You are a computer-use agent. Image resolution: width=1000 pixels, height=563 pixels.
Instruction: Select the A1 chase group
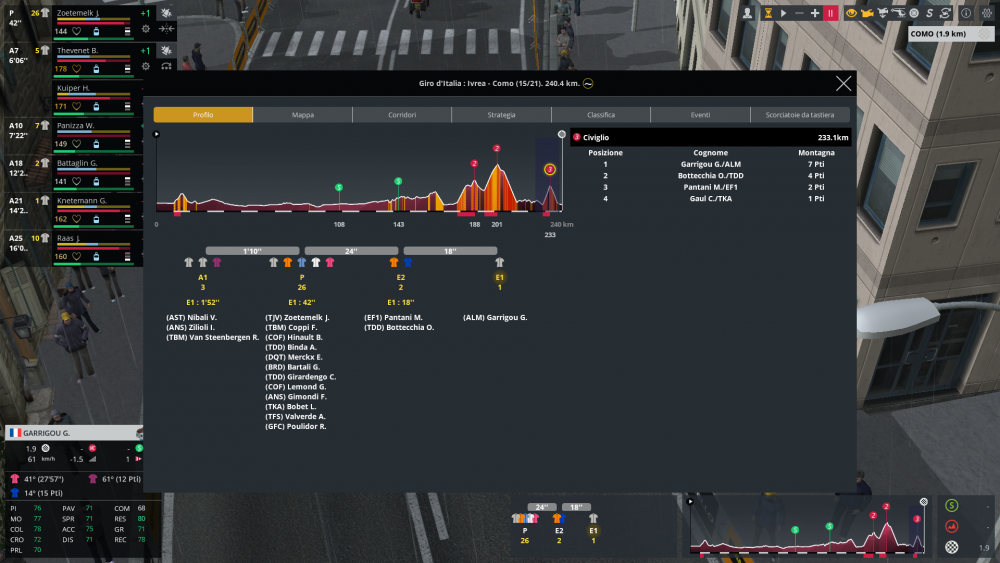coord(203,277)
